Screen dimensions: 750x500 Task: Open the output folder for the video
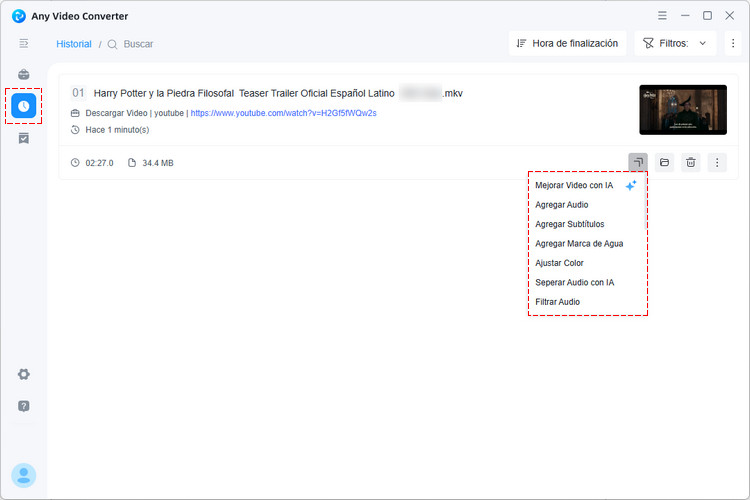pos(664,163)
